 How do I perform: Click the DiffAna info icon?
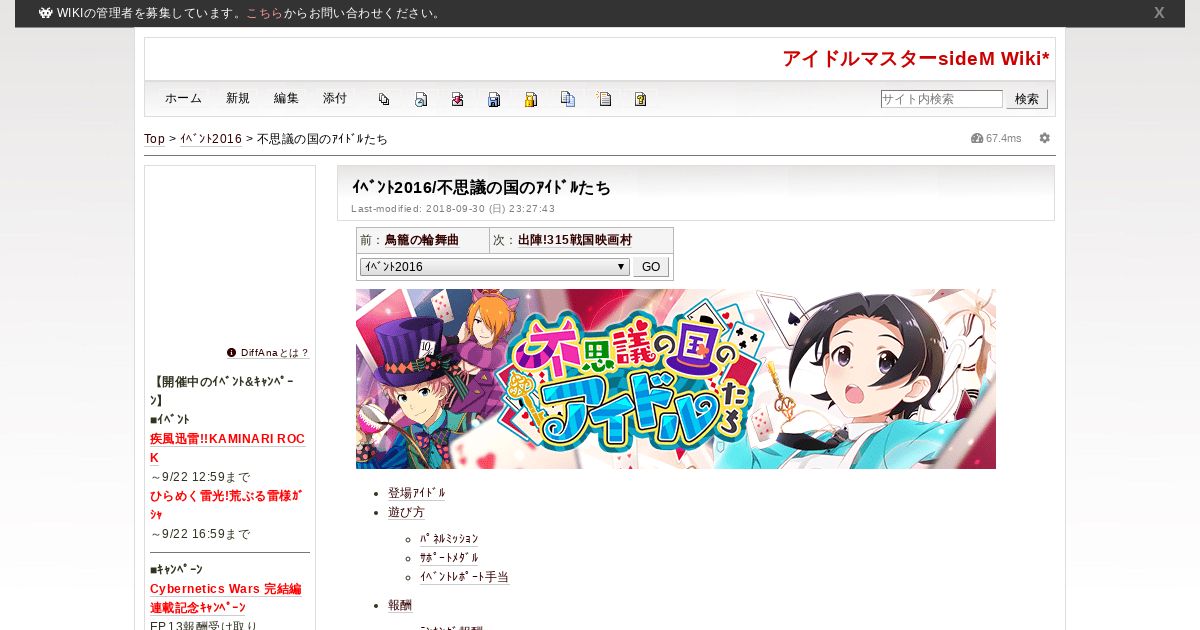(231, 353)
